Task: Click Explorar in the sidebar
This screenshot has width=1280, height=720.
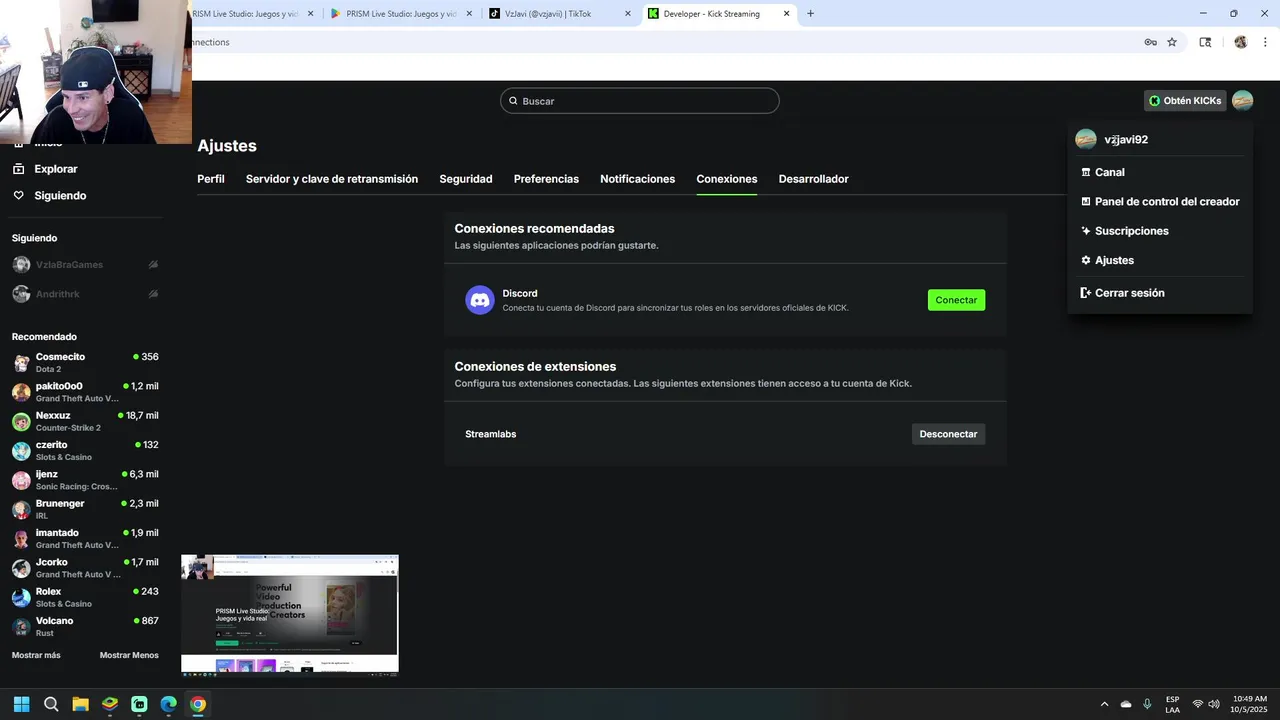Action: click(56, 169)
